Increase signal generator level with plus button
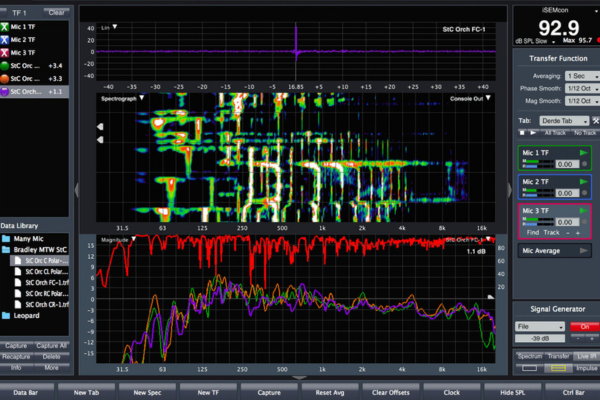The height and width of the screenshot is (400, 600). point(592,338)
